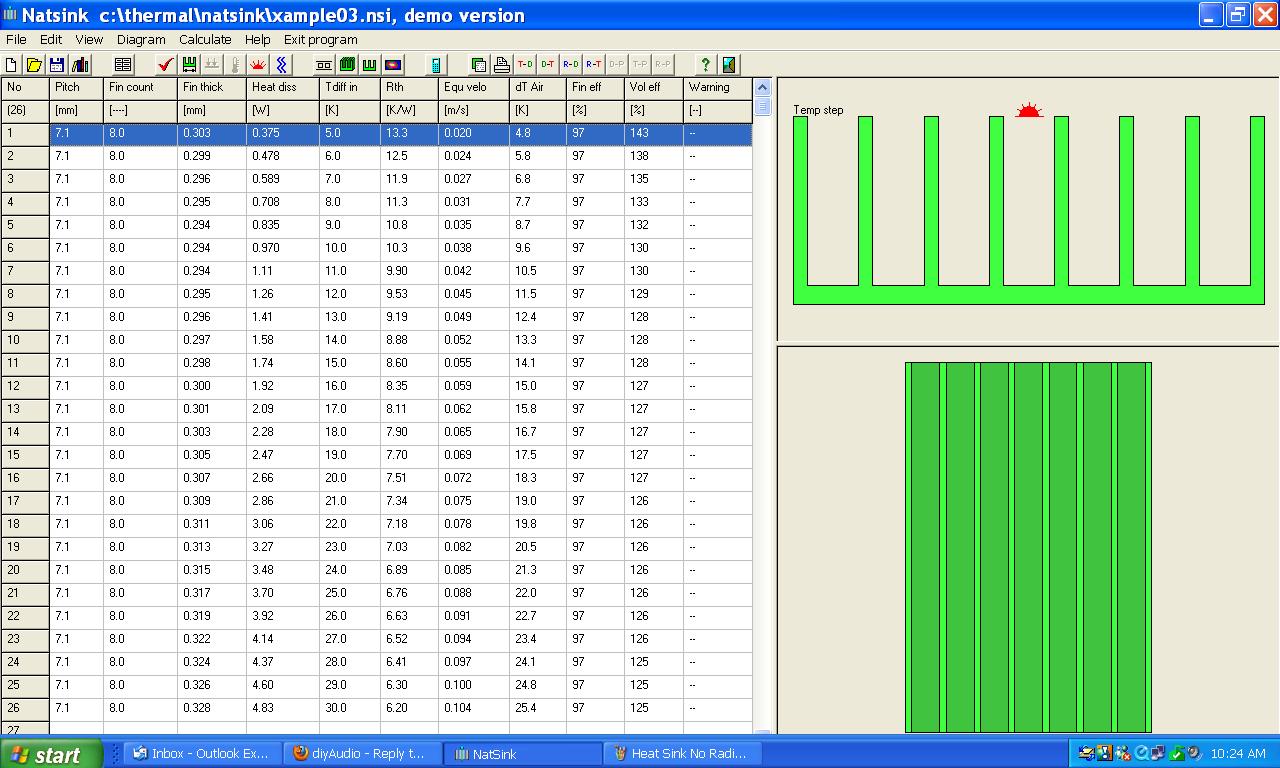Image resolution: width=1280 pixels, height=768 pixels.
Task: Click the Tdiff in column header
Action: tap(350, 87)
